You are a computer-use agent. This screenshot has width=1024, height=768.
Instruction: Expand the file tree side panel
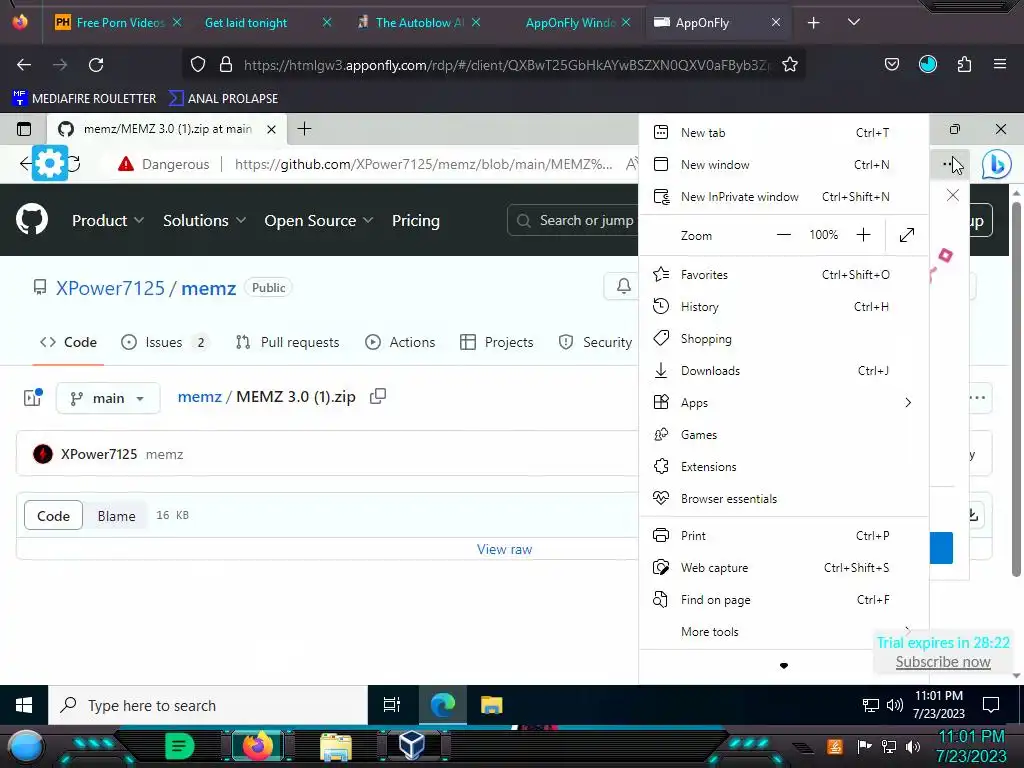(x=33, y=398)
